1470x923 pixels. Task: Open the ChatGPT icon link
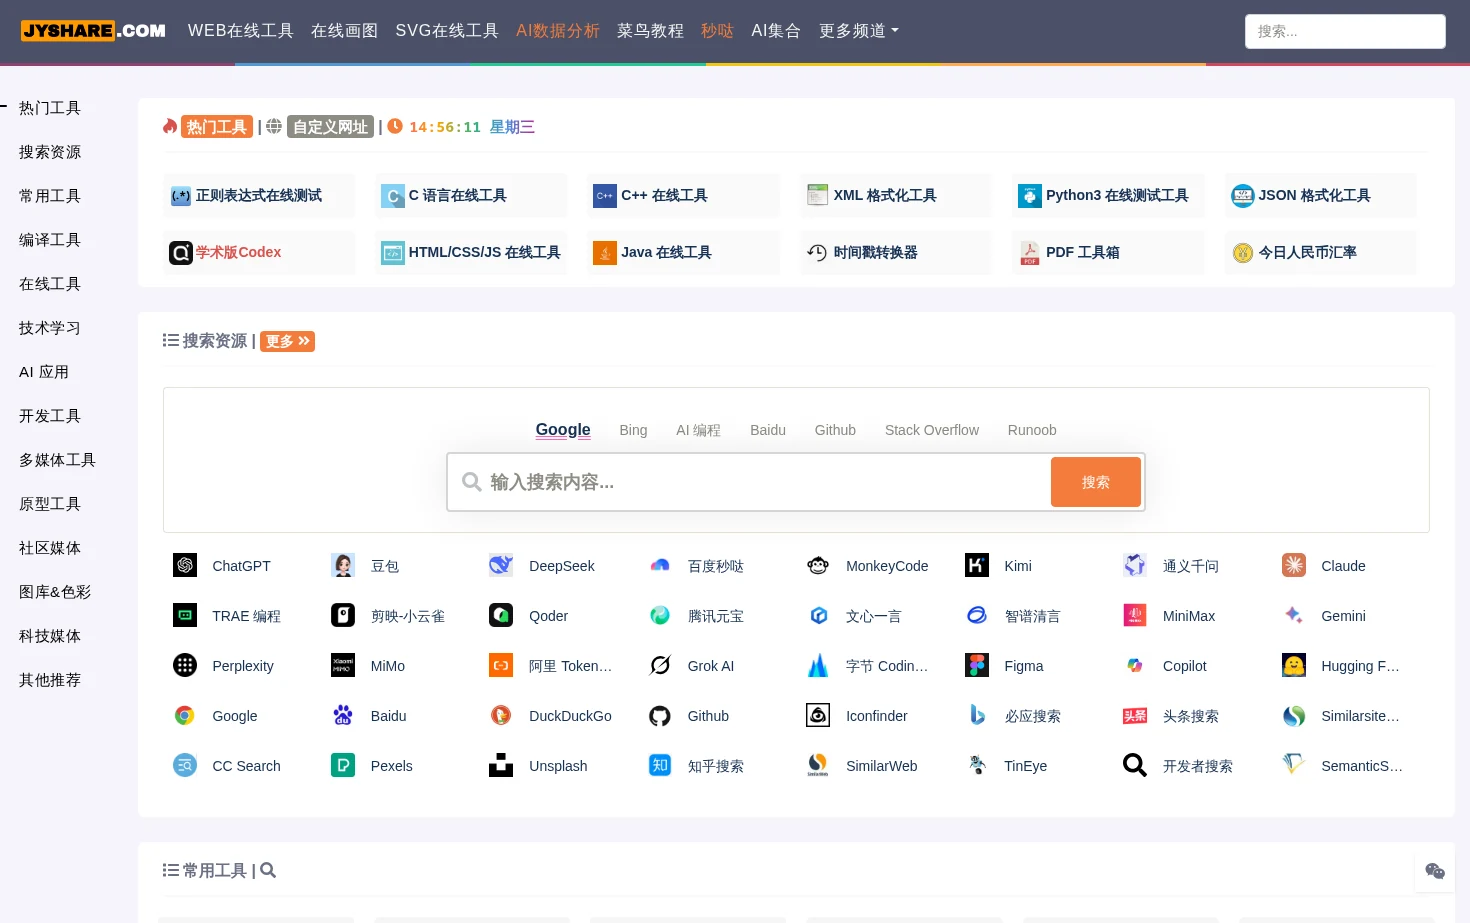pyautogui.click(x=185, y=566)
